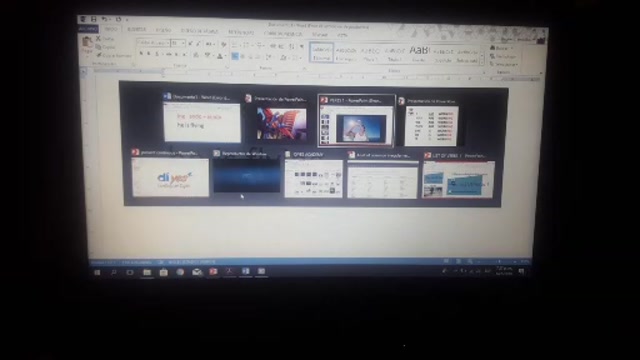Screen dimensions: 640x360
Task: Switch to the Insertar ribbon tab
Action: 137,29
